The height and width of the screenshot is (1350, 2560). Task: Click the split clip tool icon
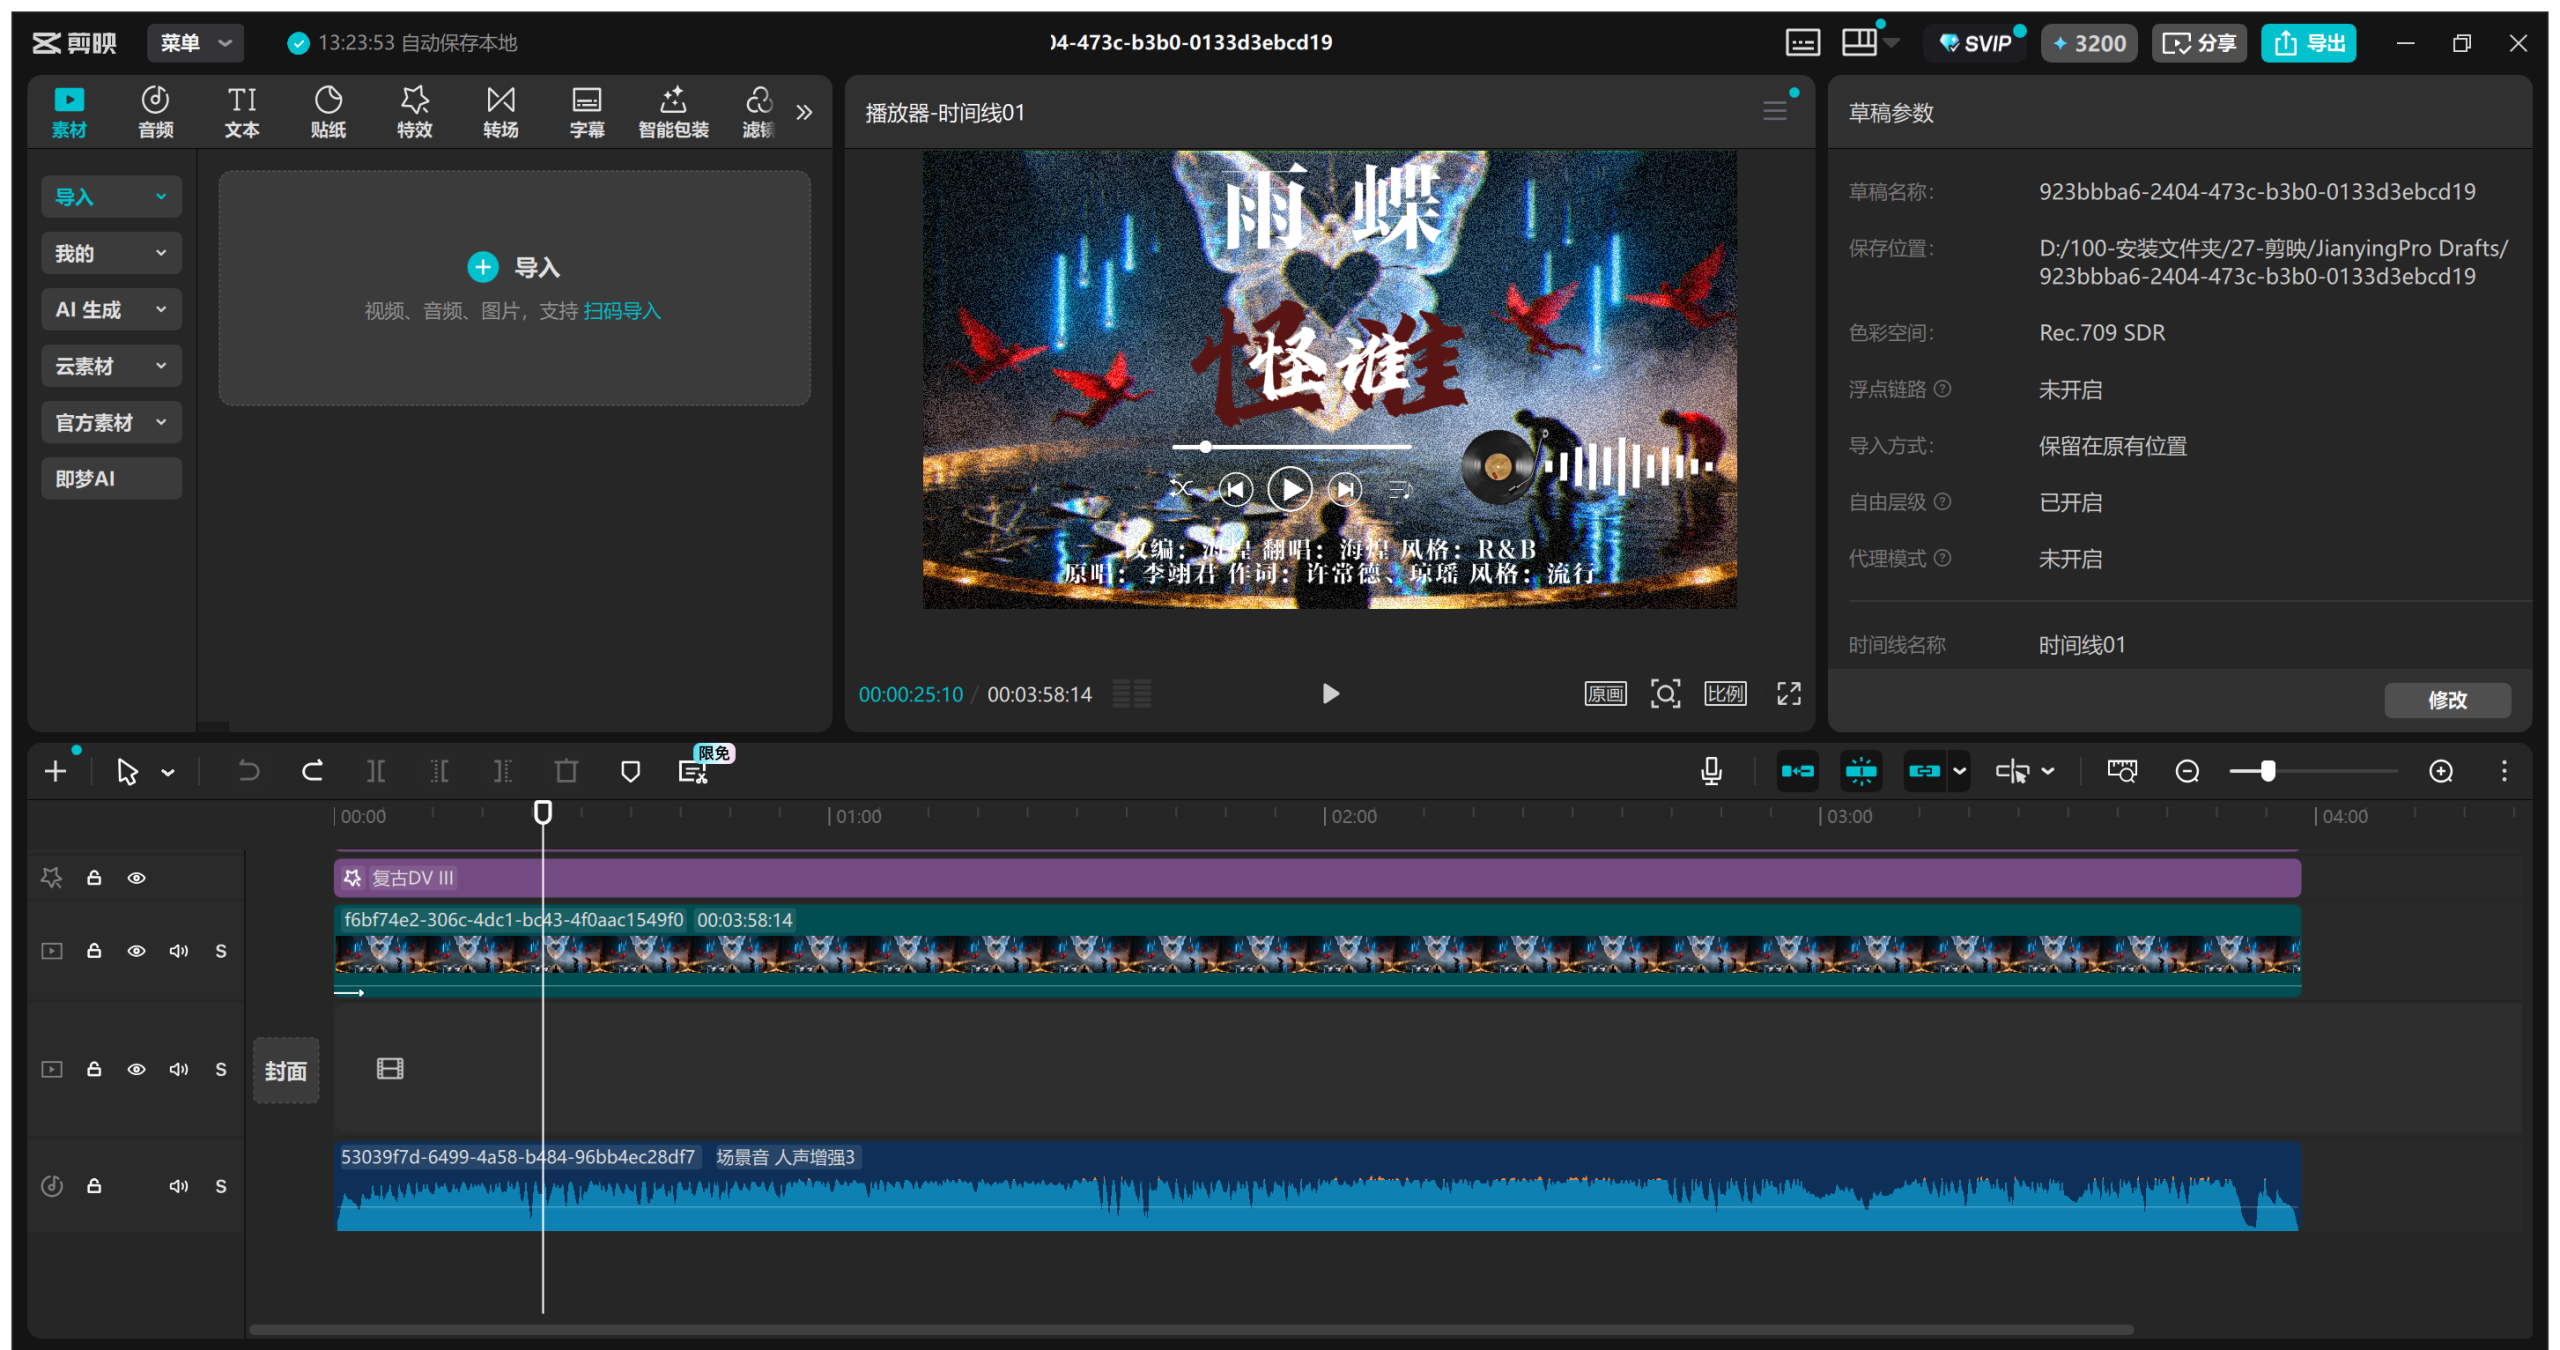[x=376, y=771]
